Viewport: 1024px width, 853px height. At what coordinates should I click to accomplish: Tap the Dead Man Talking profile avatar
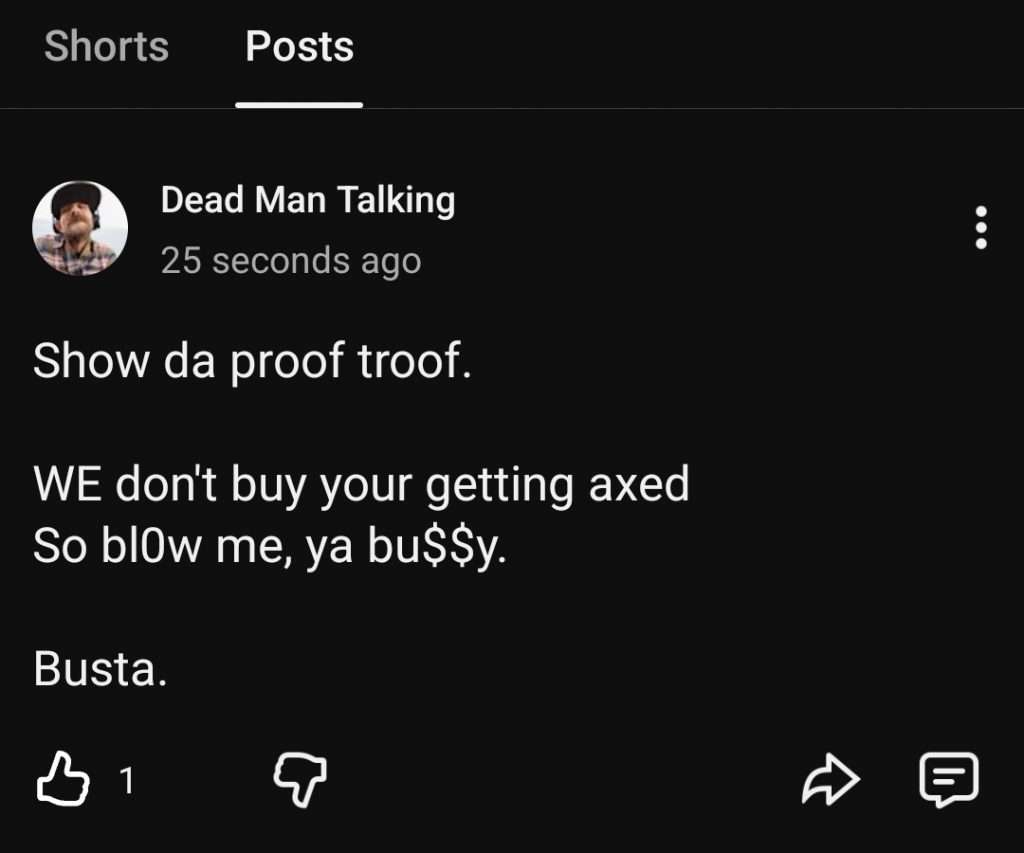pos(80,228)
